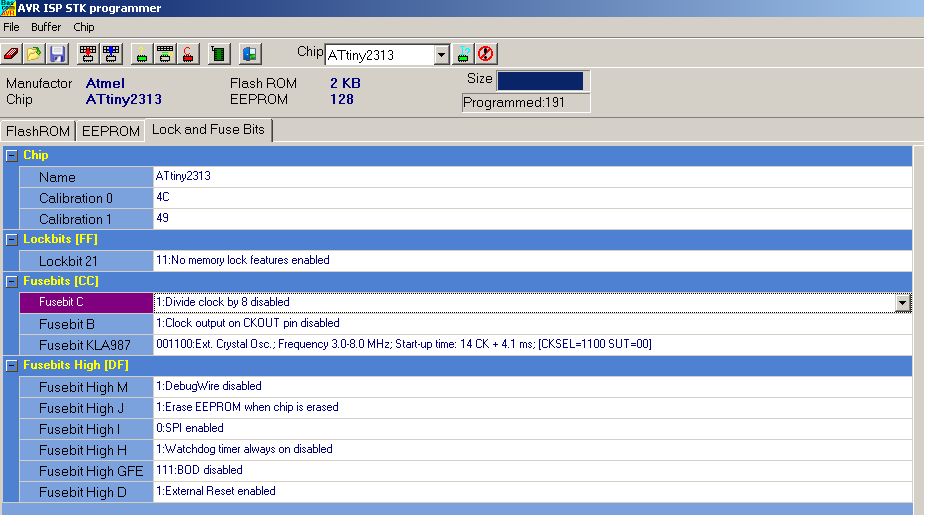Save the buffer with the floppy disk icon

tap(58, 54)
